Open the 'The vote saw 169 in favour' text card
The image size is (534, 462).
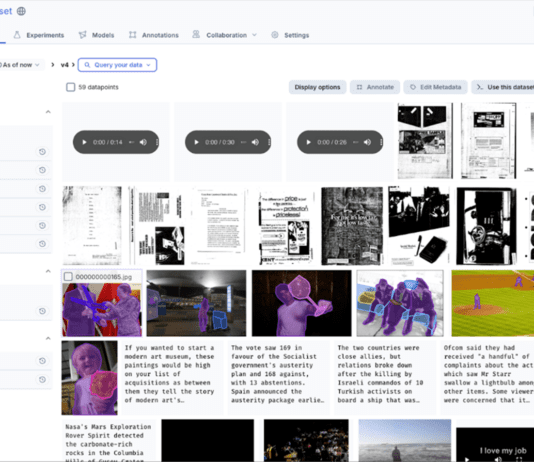pyautogui.click(x=278, y=378)
